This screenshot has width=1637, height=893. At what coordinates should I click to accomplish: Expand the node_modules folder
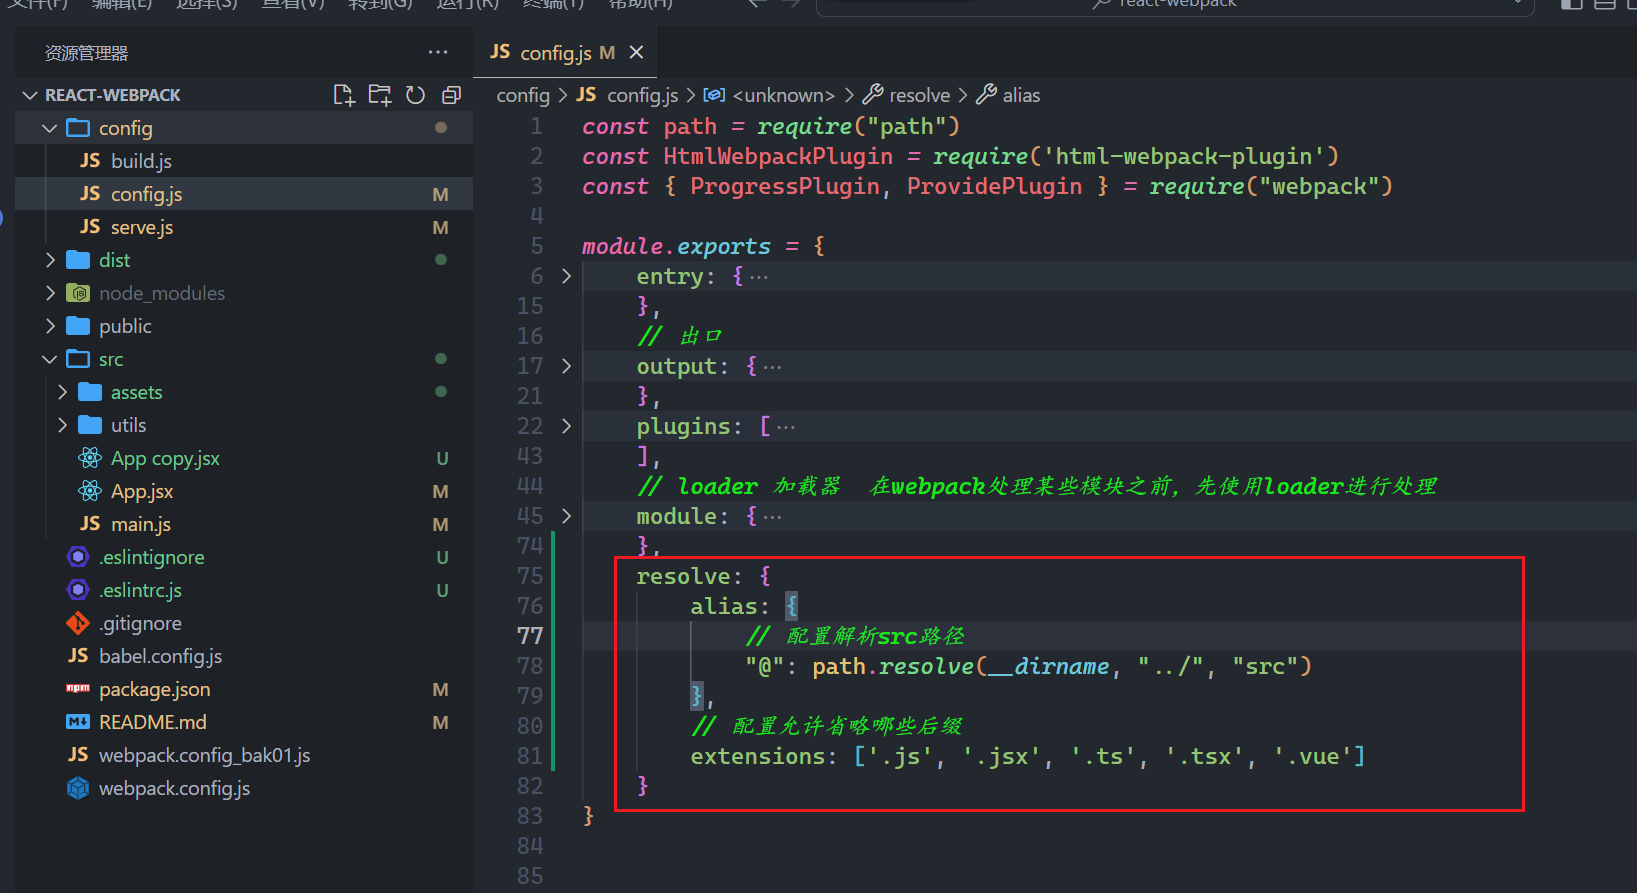pyautogui.click(x=50, y=293)
